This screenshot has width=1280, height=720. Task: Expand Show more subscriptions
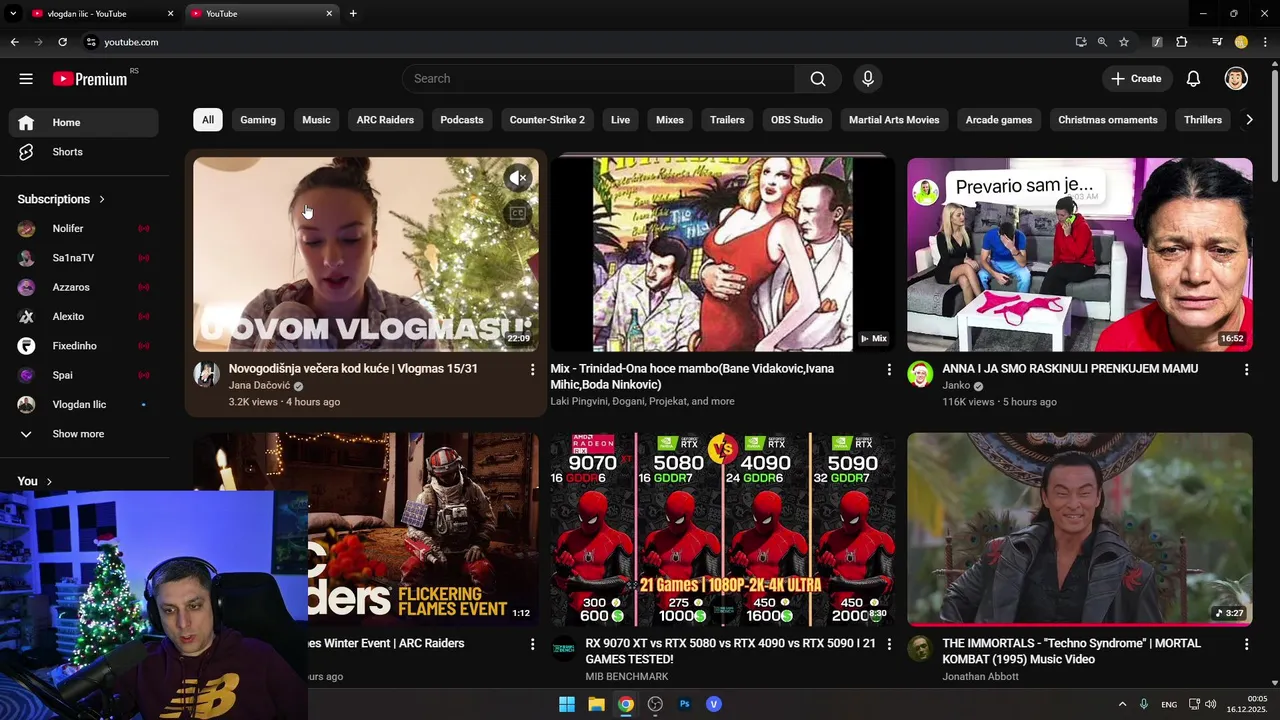click(84, 434)
